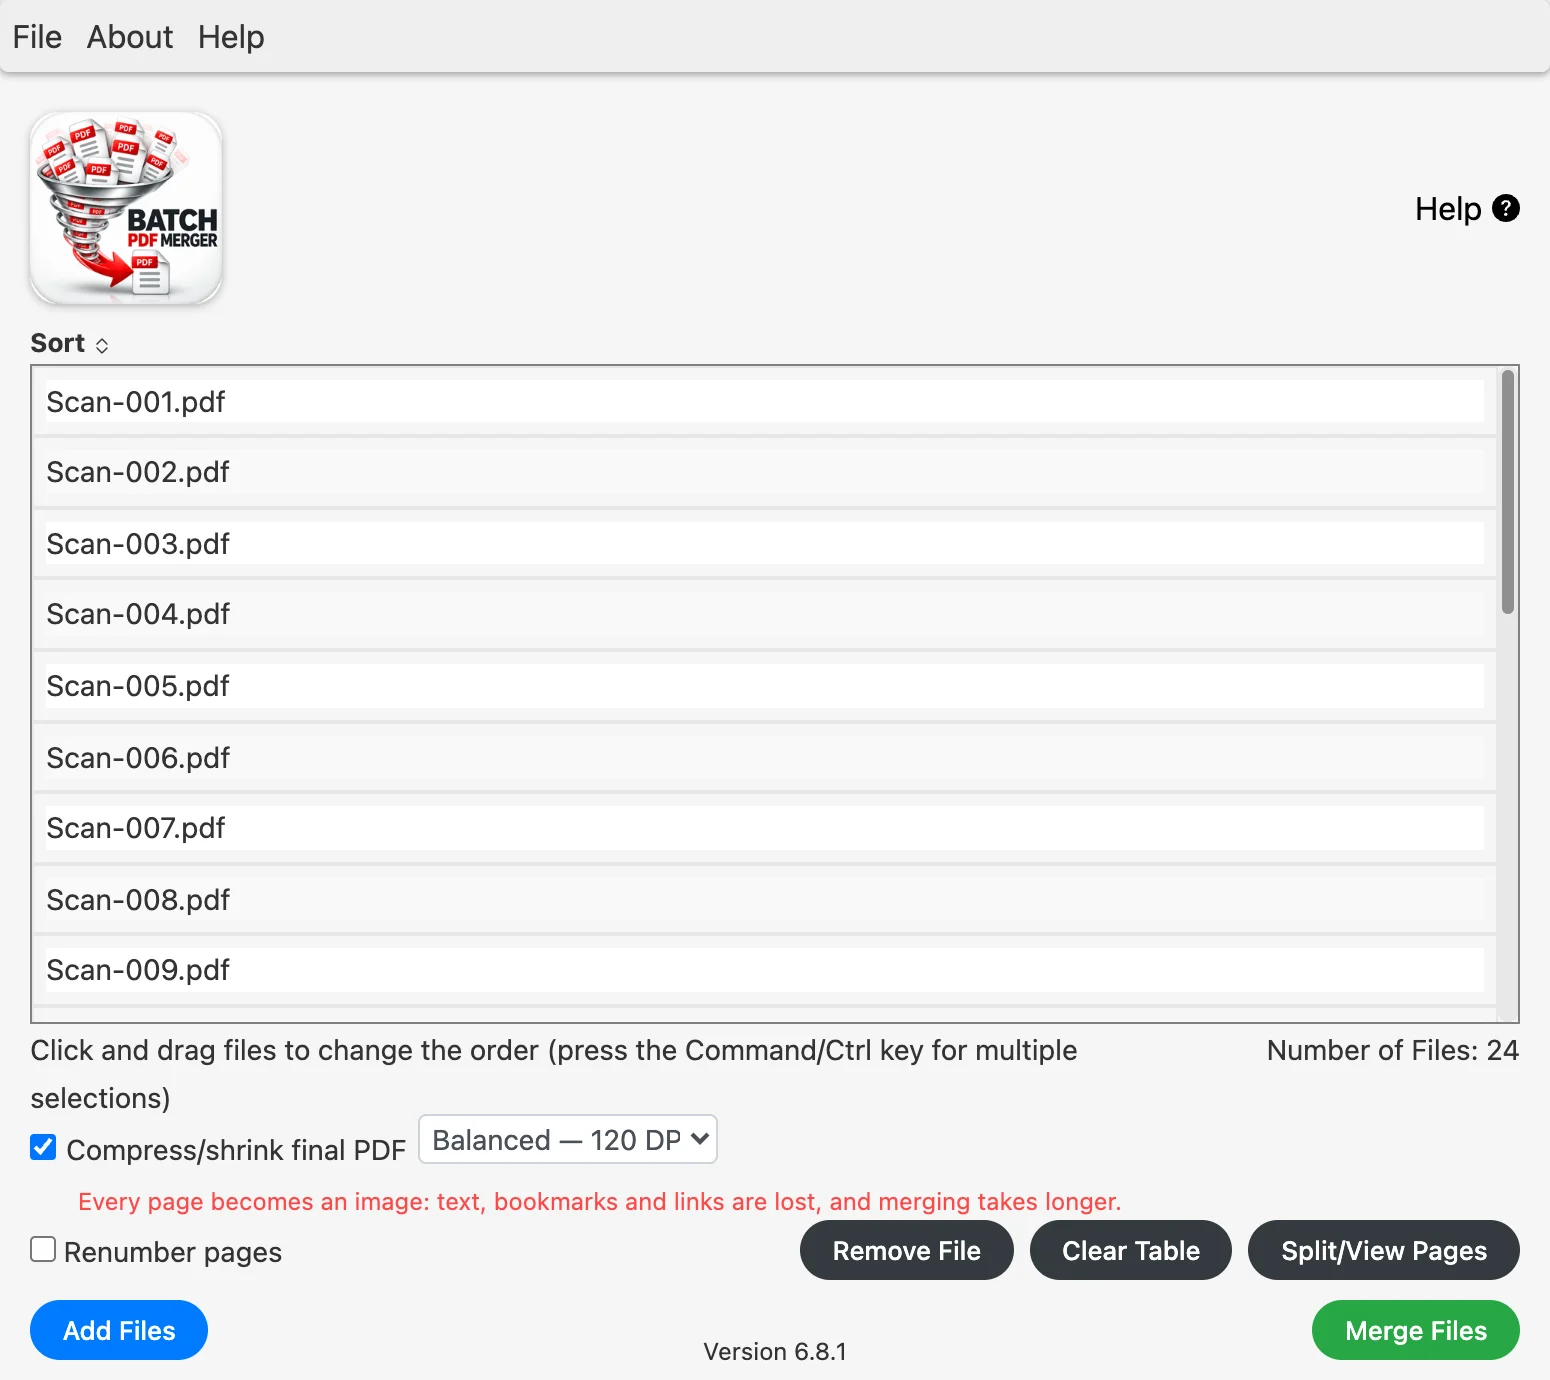This screenshot has height=1380, width=1550.
Task: Click the question mark help icon
Action: pos(1505,208)
